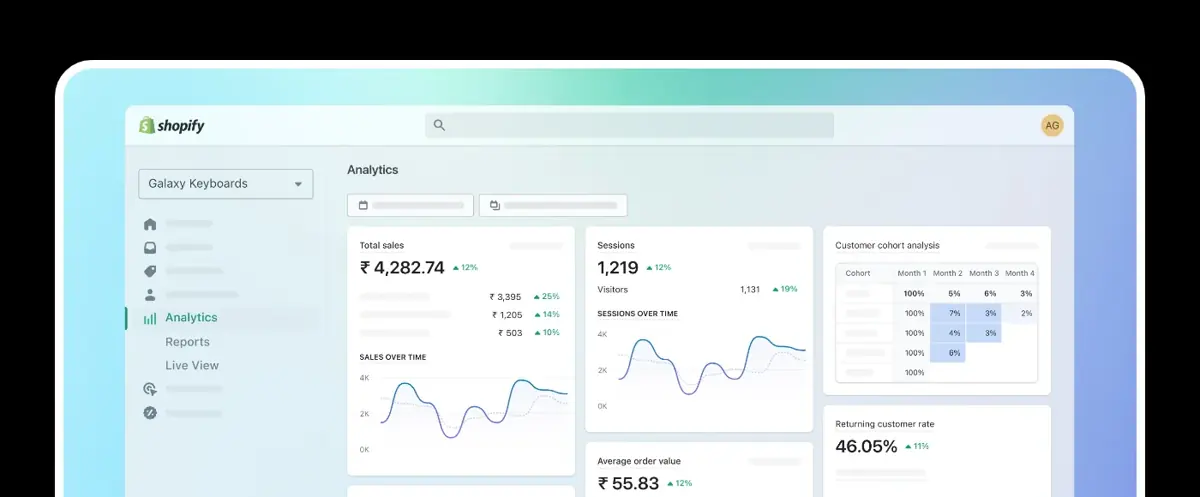Image resolution: width=1200 pixels, height=497 pixels.
Task: Click the compare icon in comparison button
Action: [495, 205]
